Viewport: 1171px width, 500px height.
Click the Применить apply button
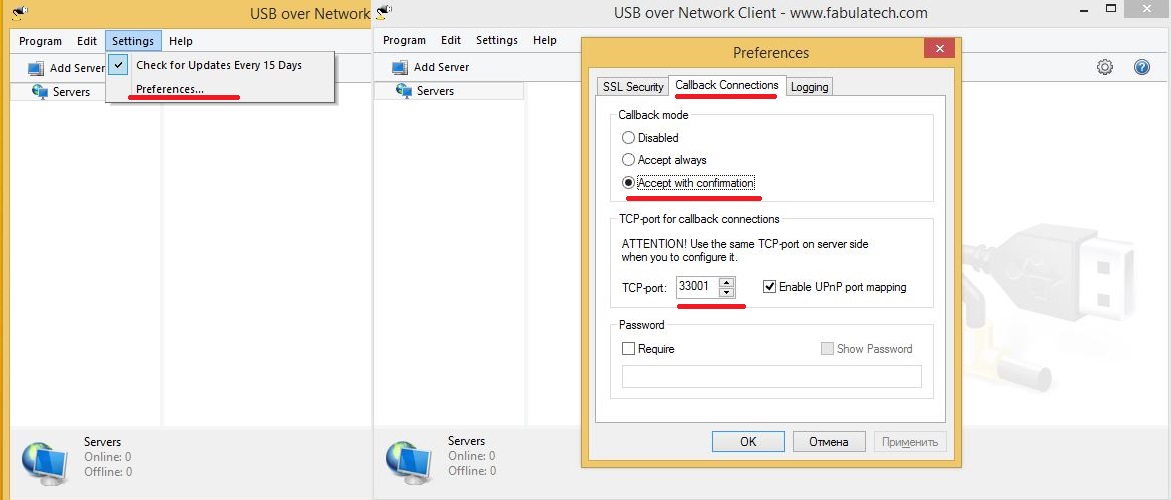pos(910,441)
